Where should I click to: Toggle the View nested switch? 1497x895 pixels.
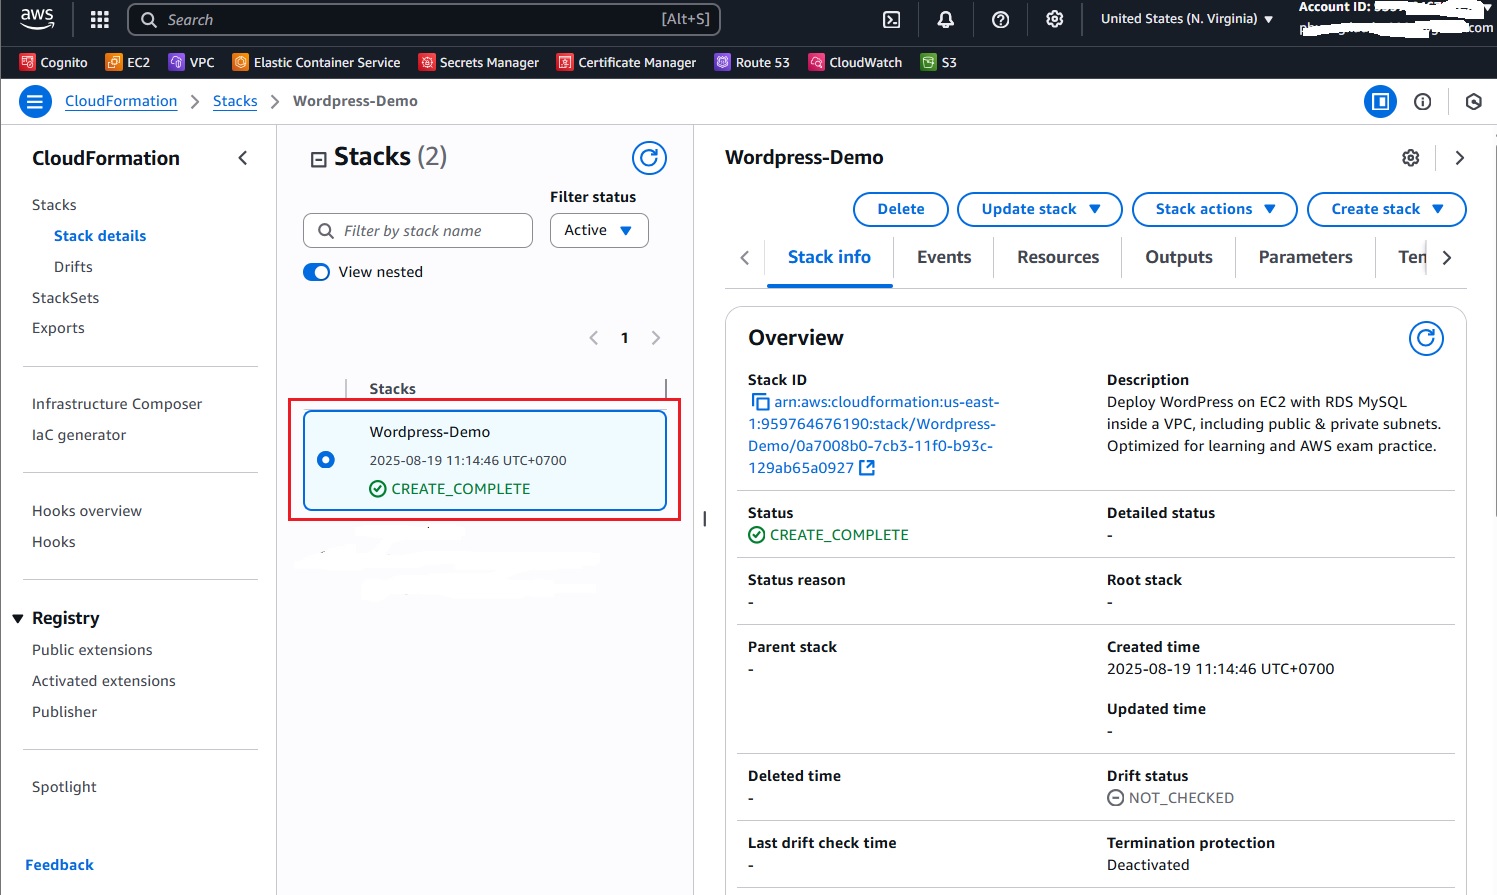tap(316, 272)
